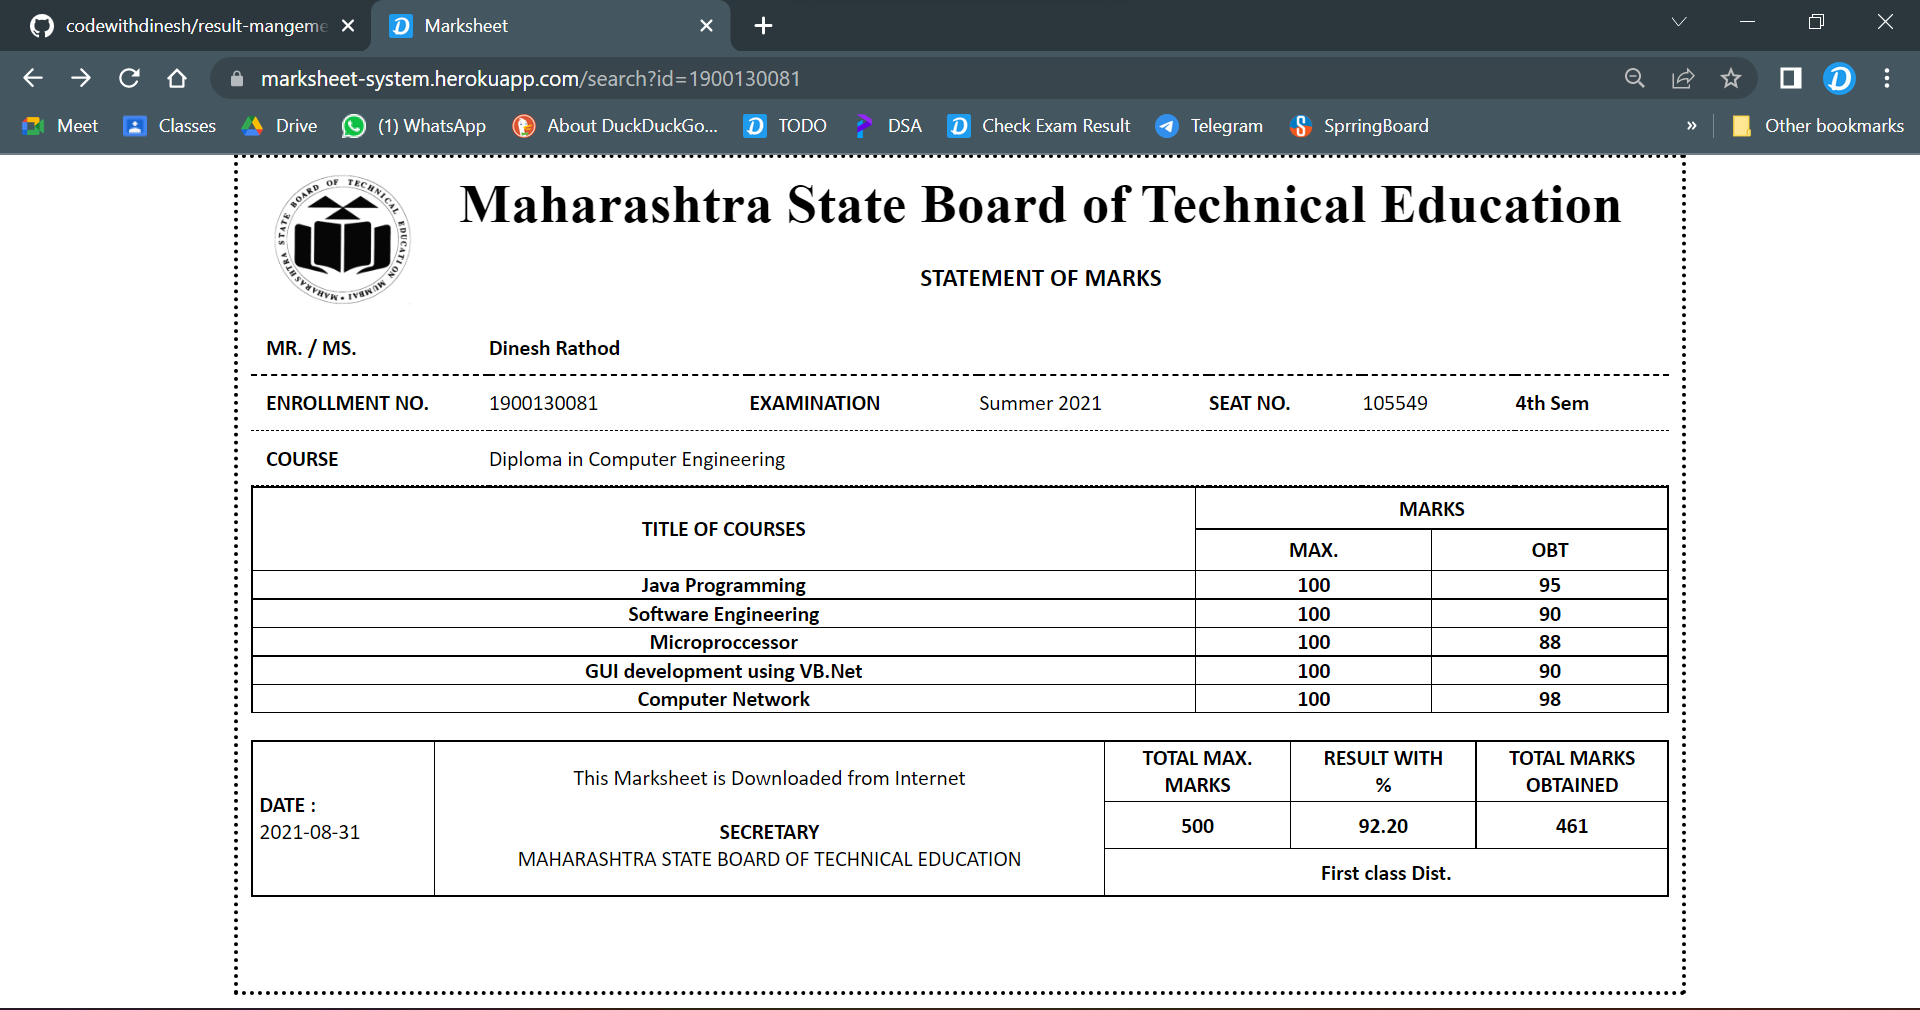View site info via padlock icon
The height and width of the screenshot is (1010, 1920).
(237, 78)
